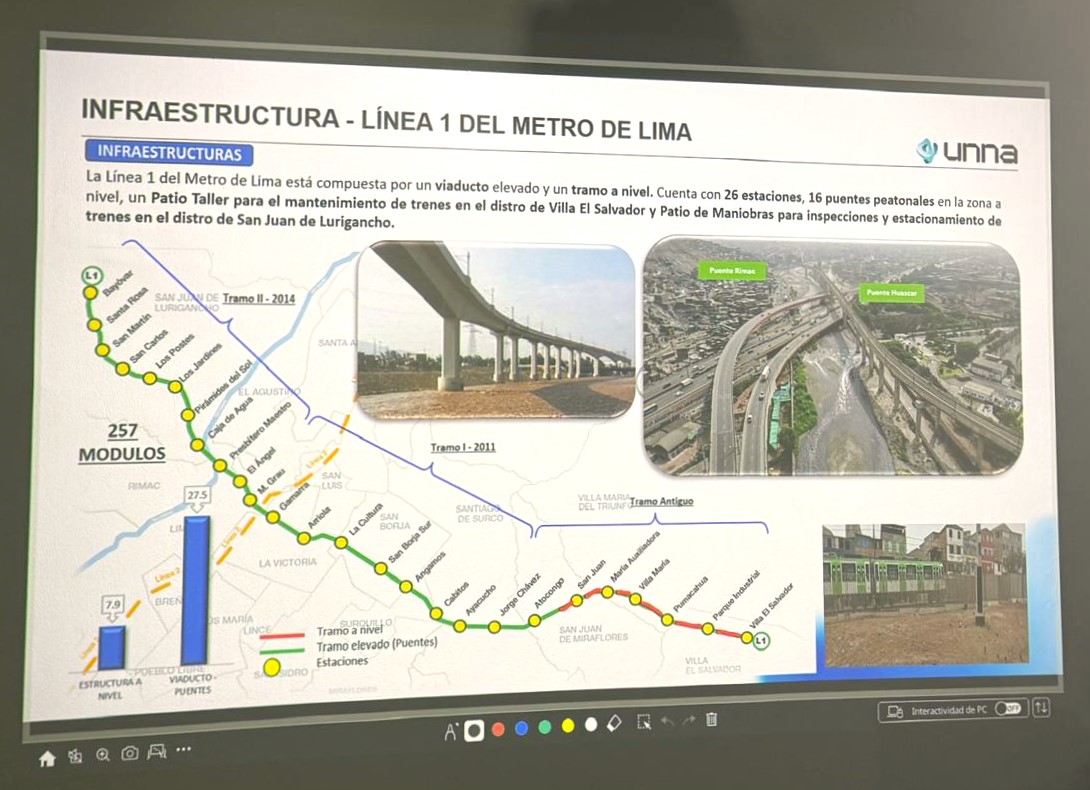This screenshot has width=1090, height=790.
Task: Undo the last annotation
Action: point(667,720)
